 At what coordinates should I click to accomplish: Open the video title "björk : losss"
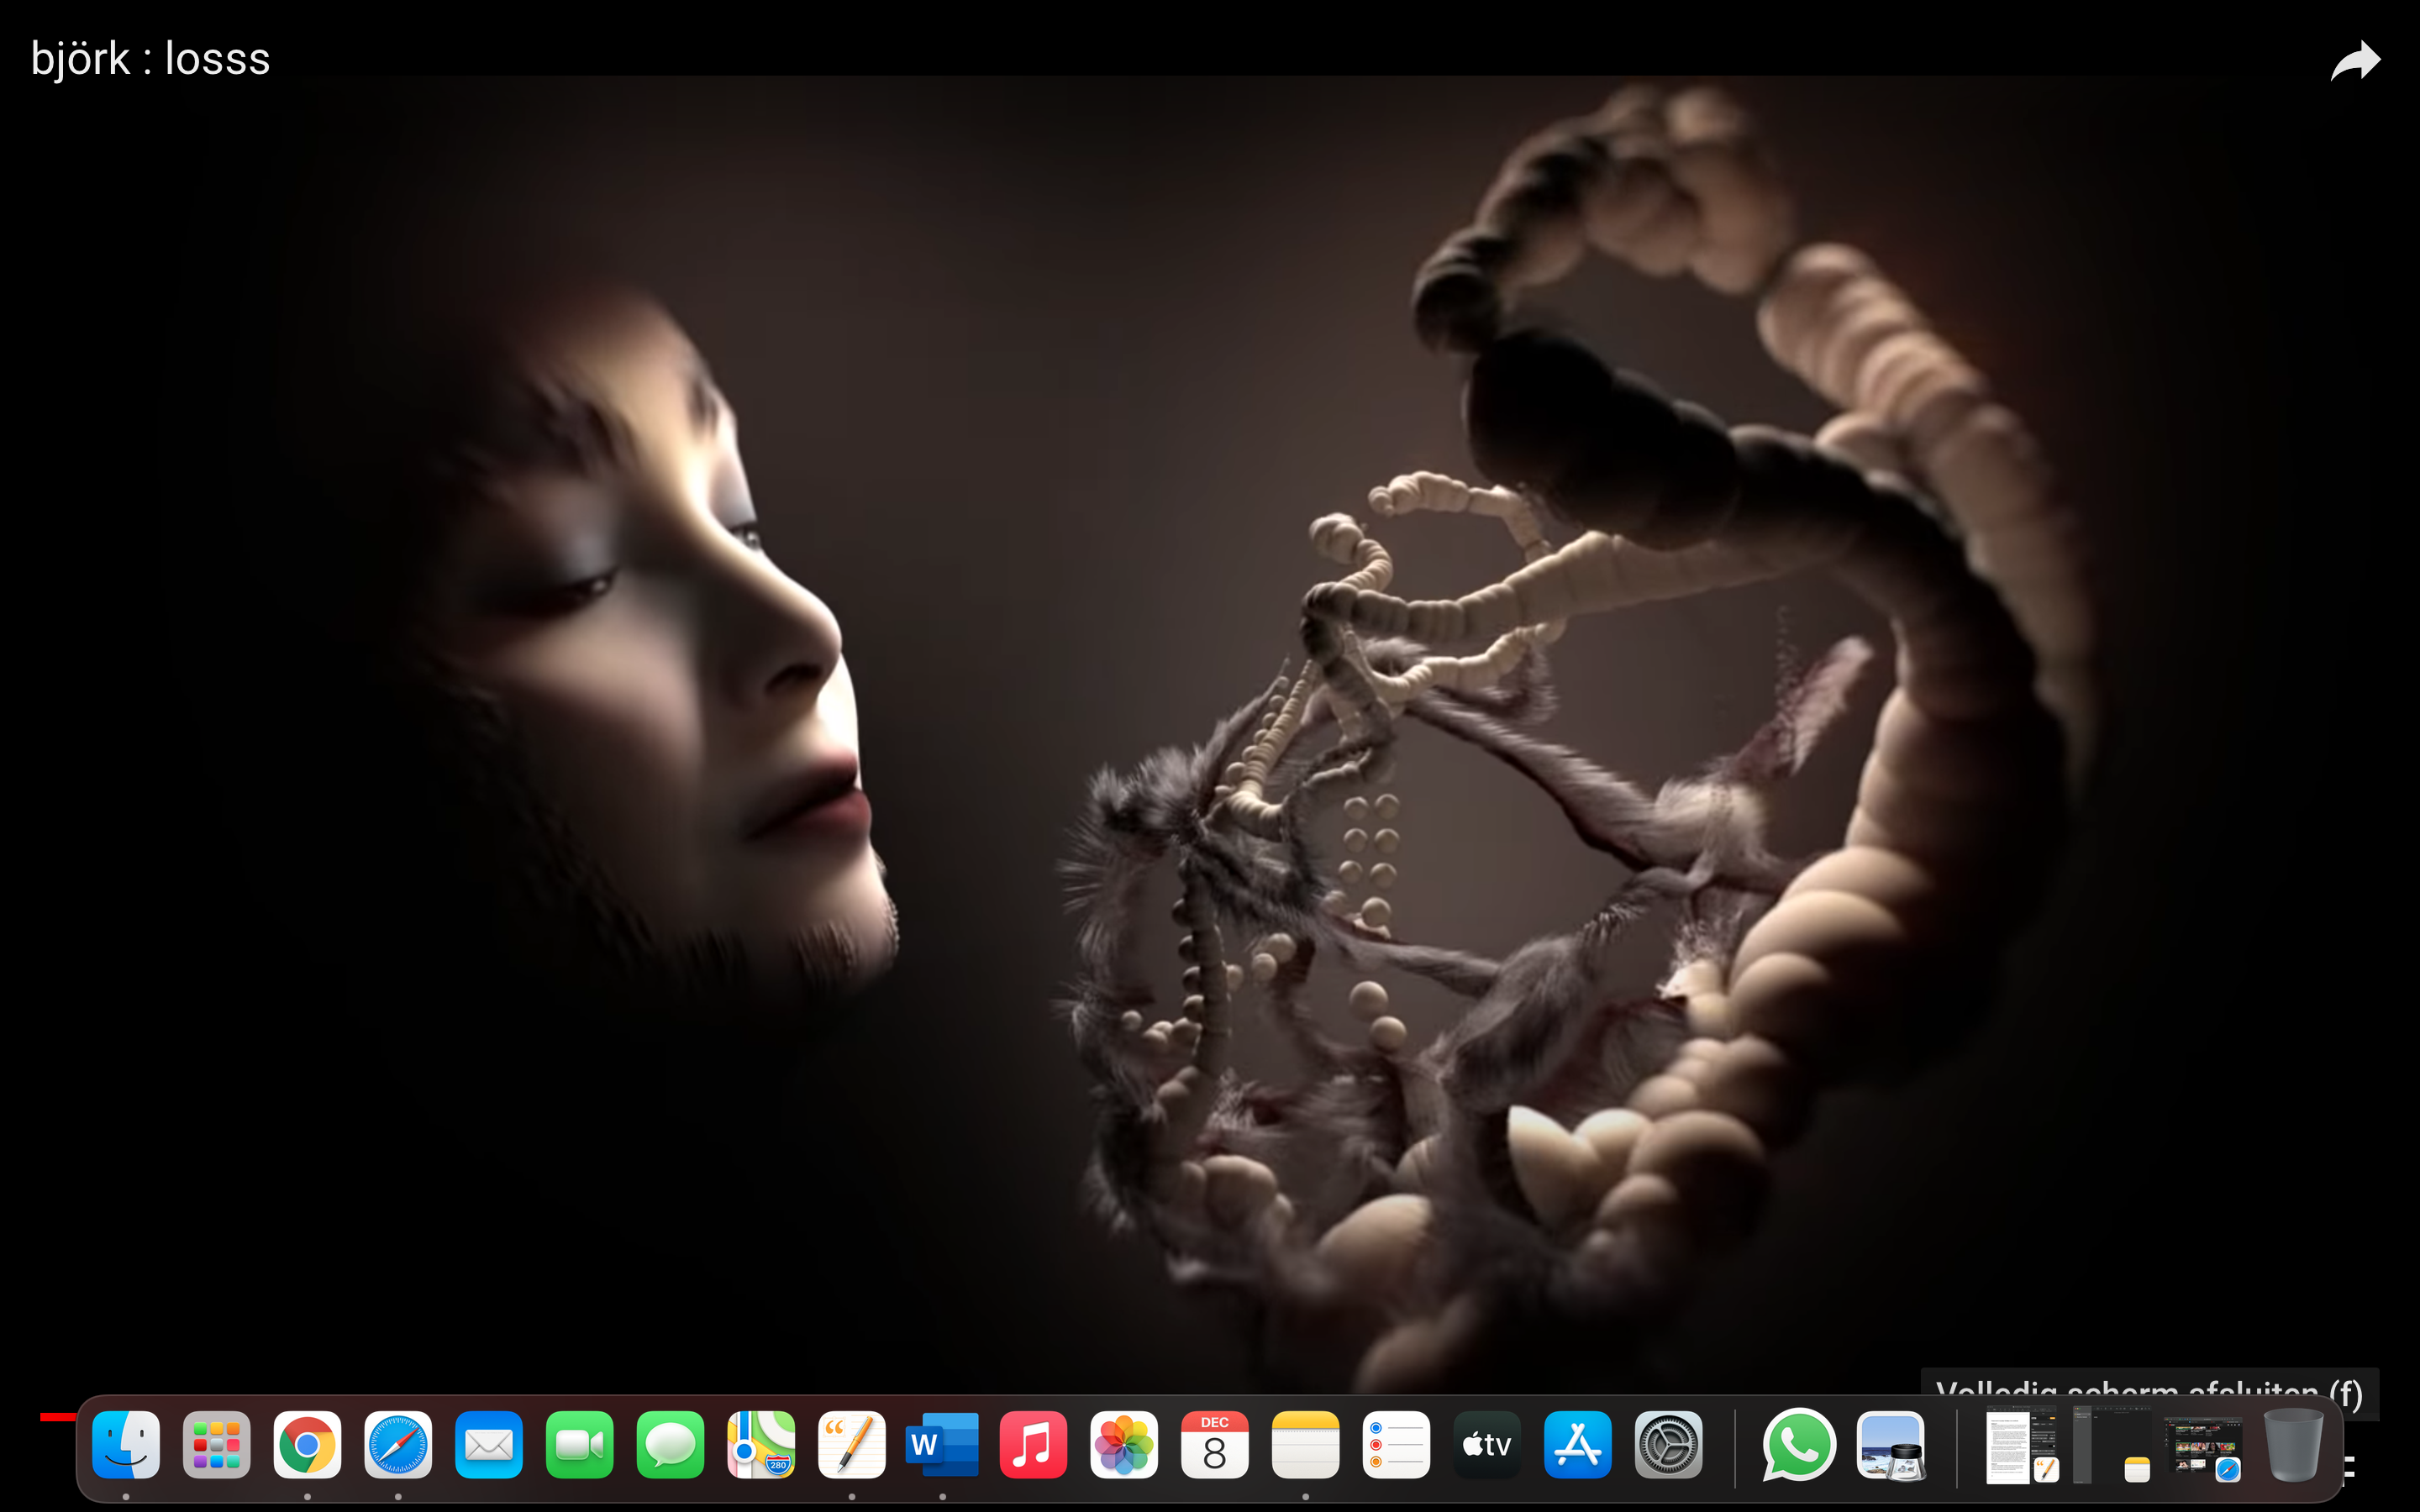150,59
